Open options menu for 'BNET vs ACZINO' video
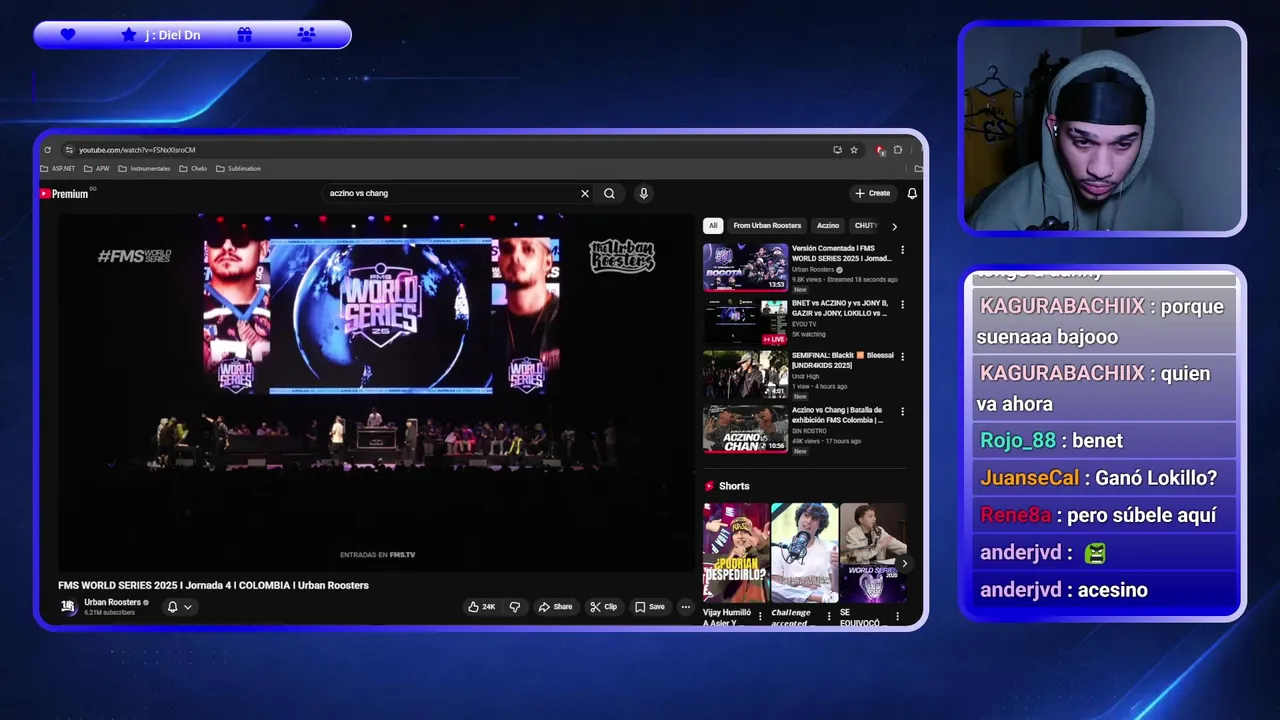 tap(903, 304)
